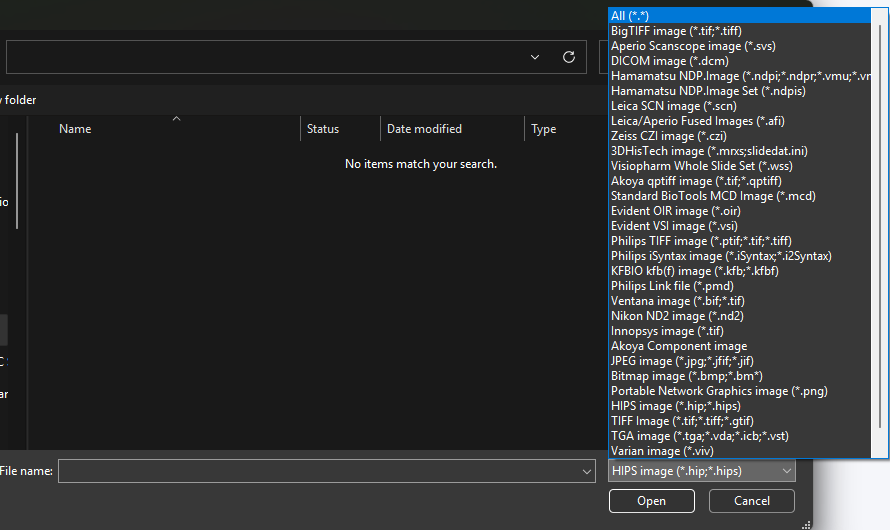Sort by the Status column header
890x530 pixels.
323,129
